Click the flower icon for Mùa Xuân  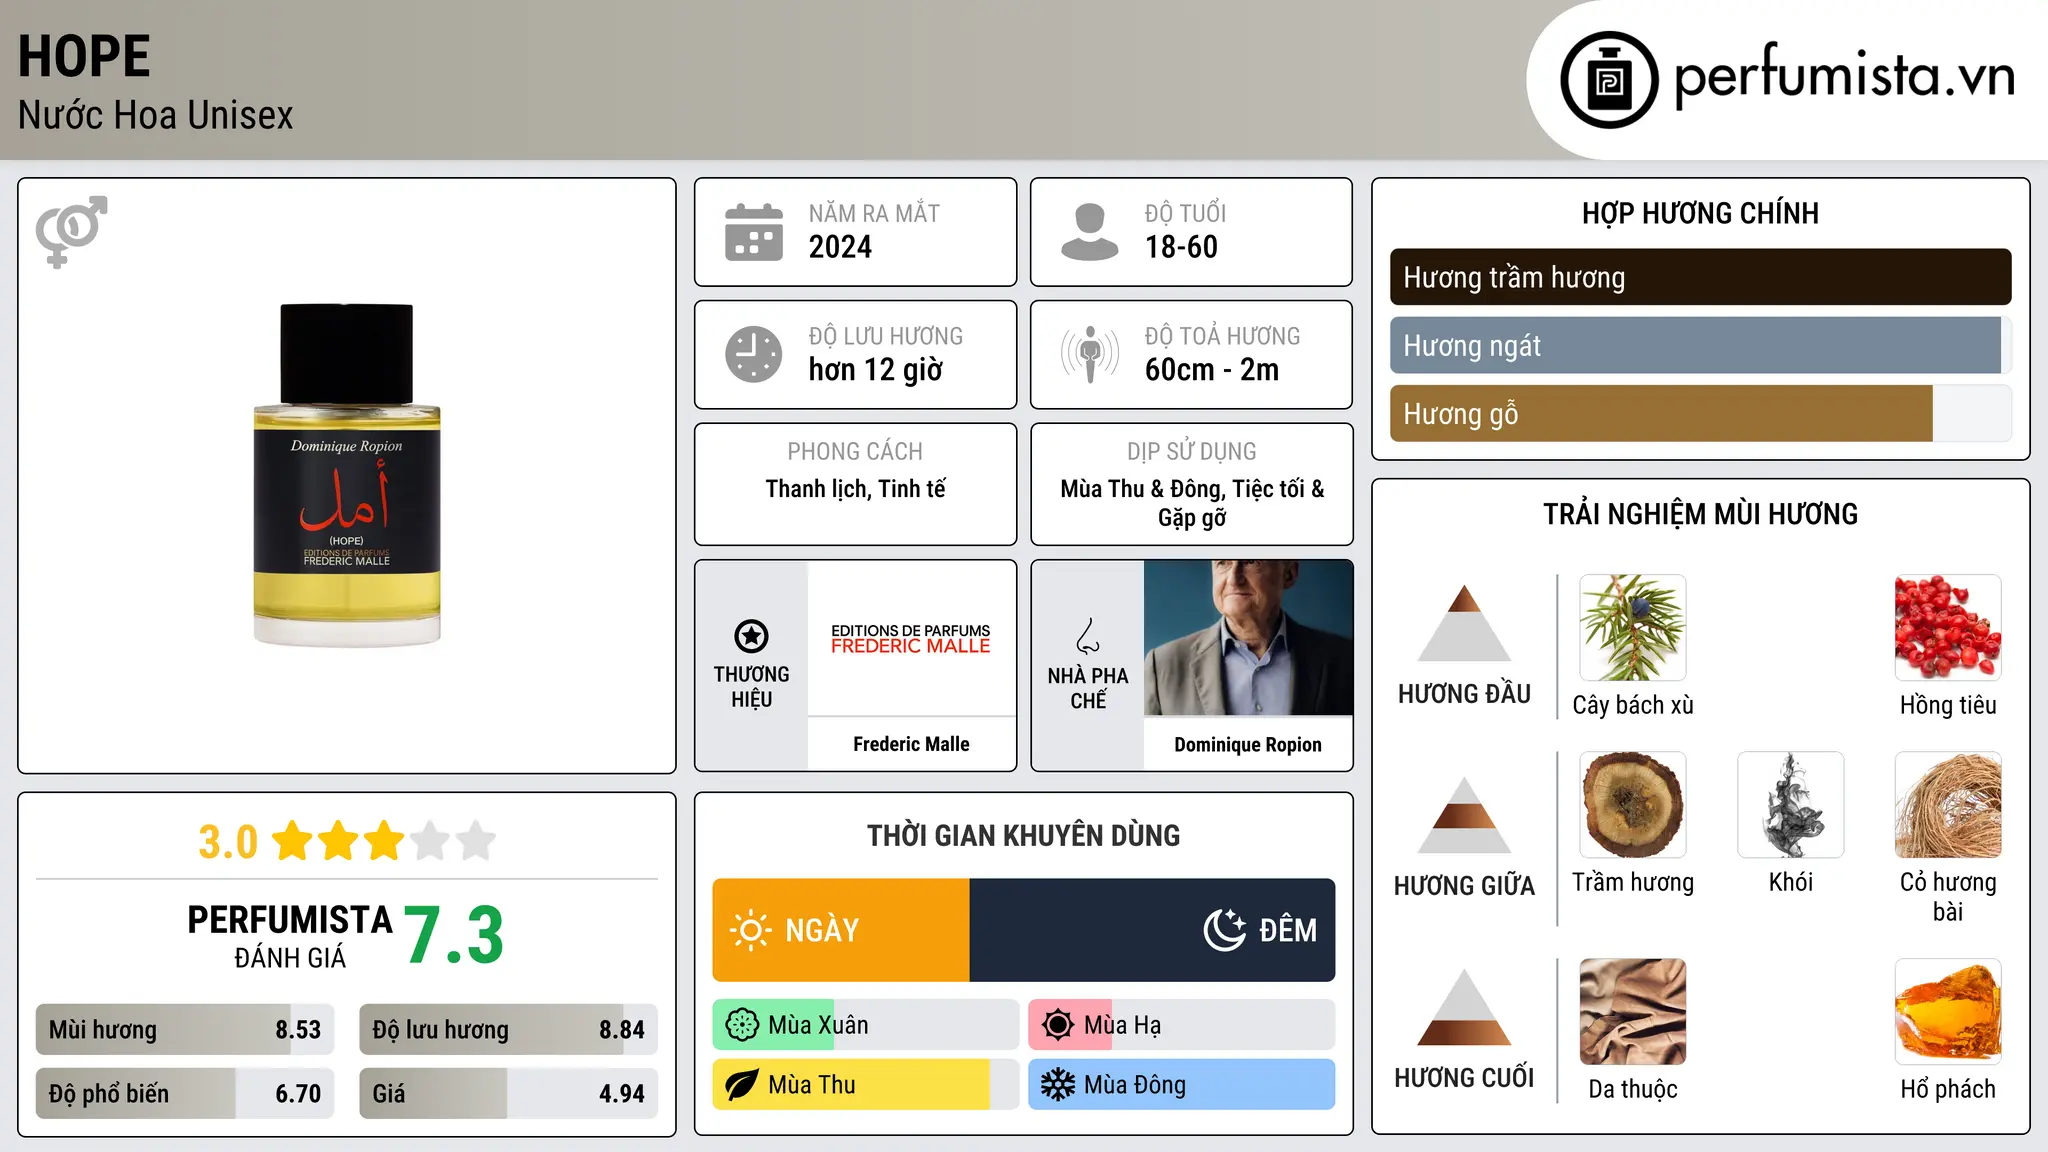[742, 1025]
